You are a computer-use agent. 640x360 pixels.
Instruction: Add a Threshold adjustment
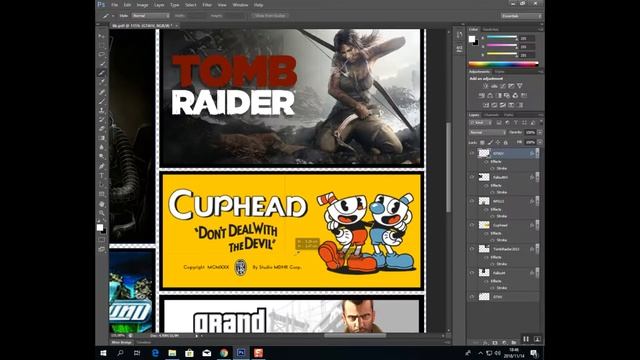click(503, 105)
